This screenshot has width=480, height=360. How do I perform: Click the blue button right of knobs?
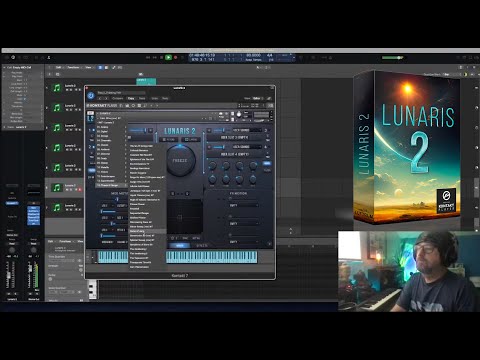coord(267,163)
